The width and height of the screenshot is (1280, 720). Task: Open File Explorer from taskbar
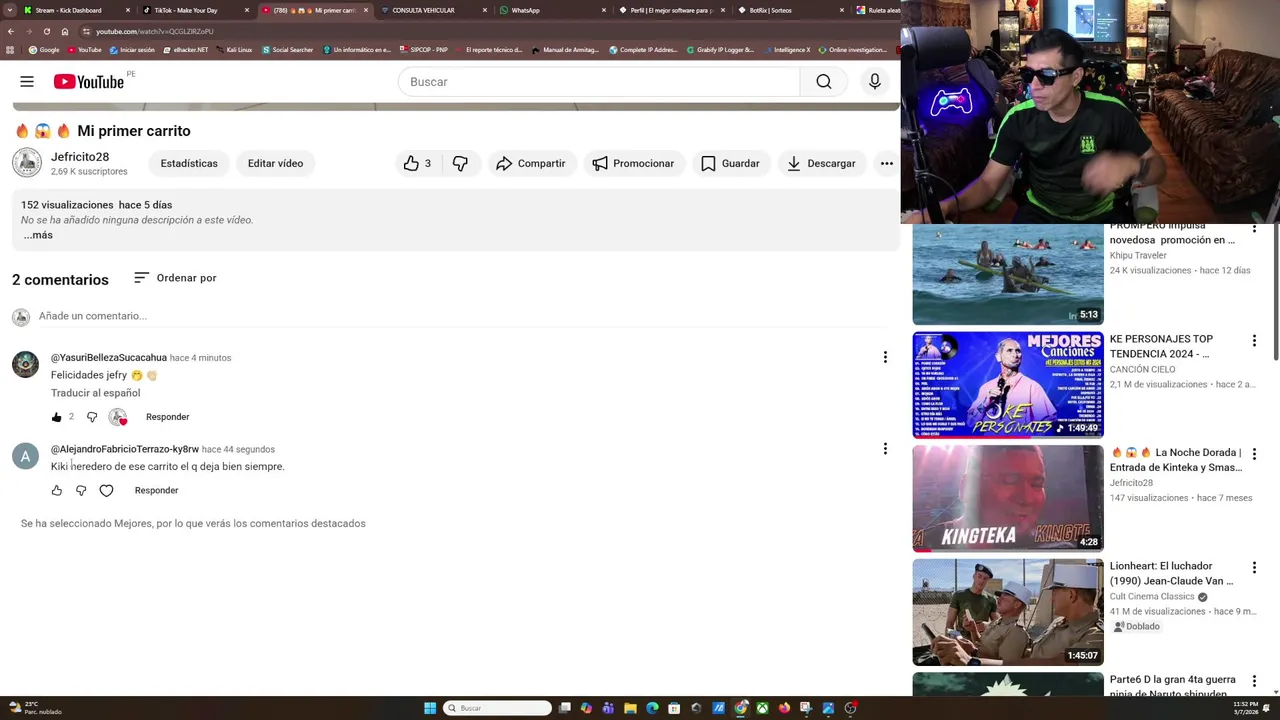point(630,708)
